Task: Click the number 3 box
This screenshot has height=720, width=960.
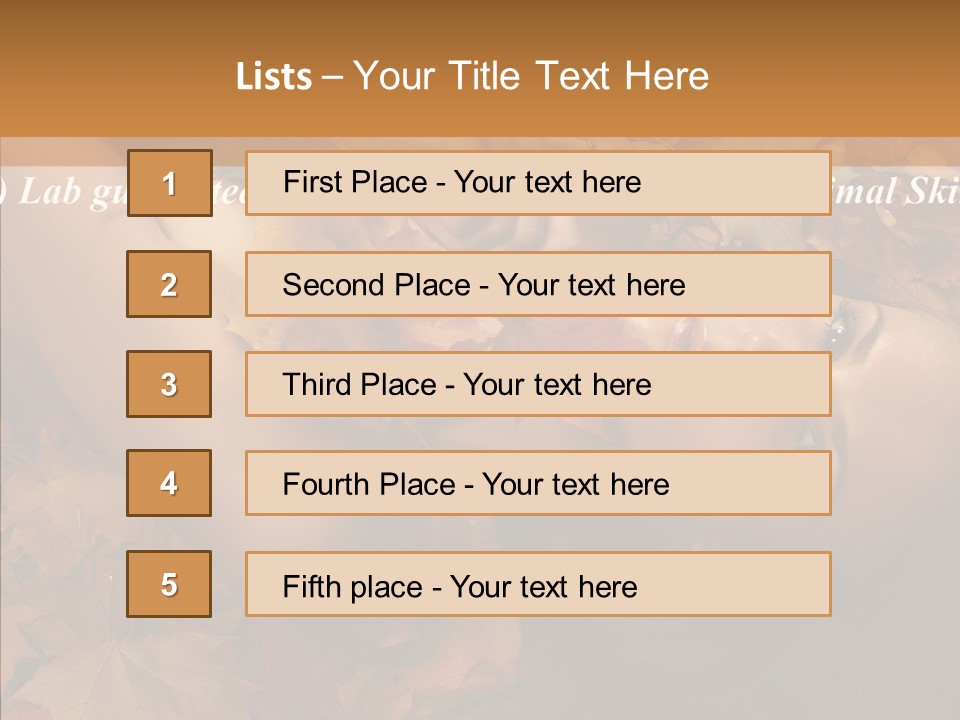Action: [x=169, y=384]
